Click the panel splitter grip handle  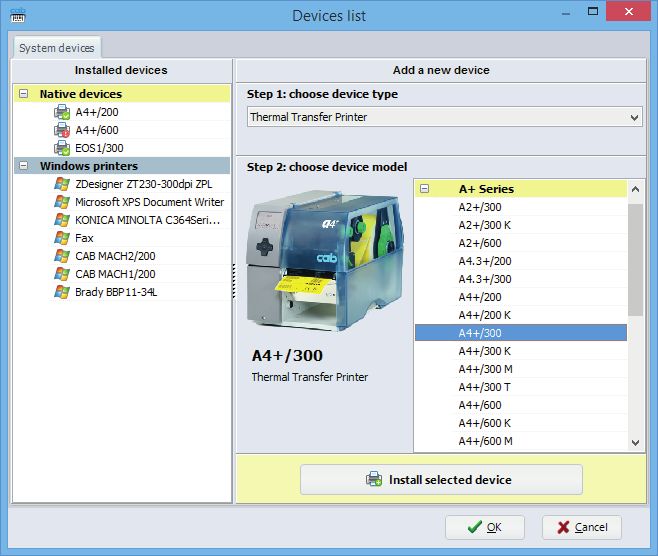pos(234,281)
